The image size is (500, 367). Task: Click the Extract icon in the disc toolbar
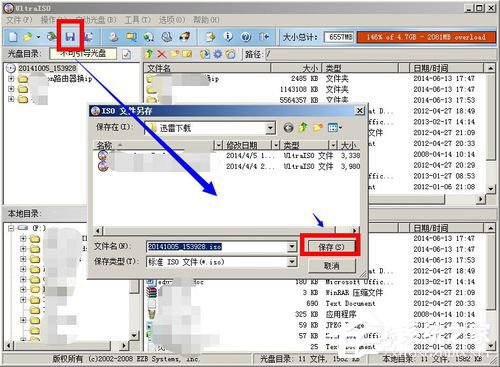pos(205,54)
